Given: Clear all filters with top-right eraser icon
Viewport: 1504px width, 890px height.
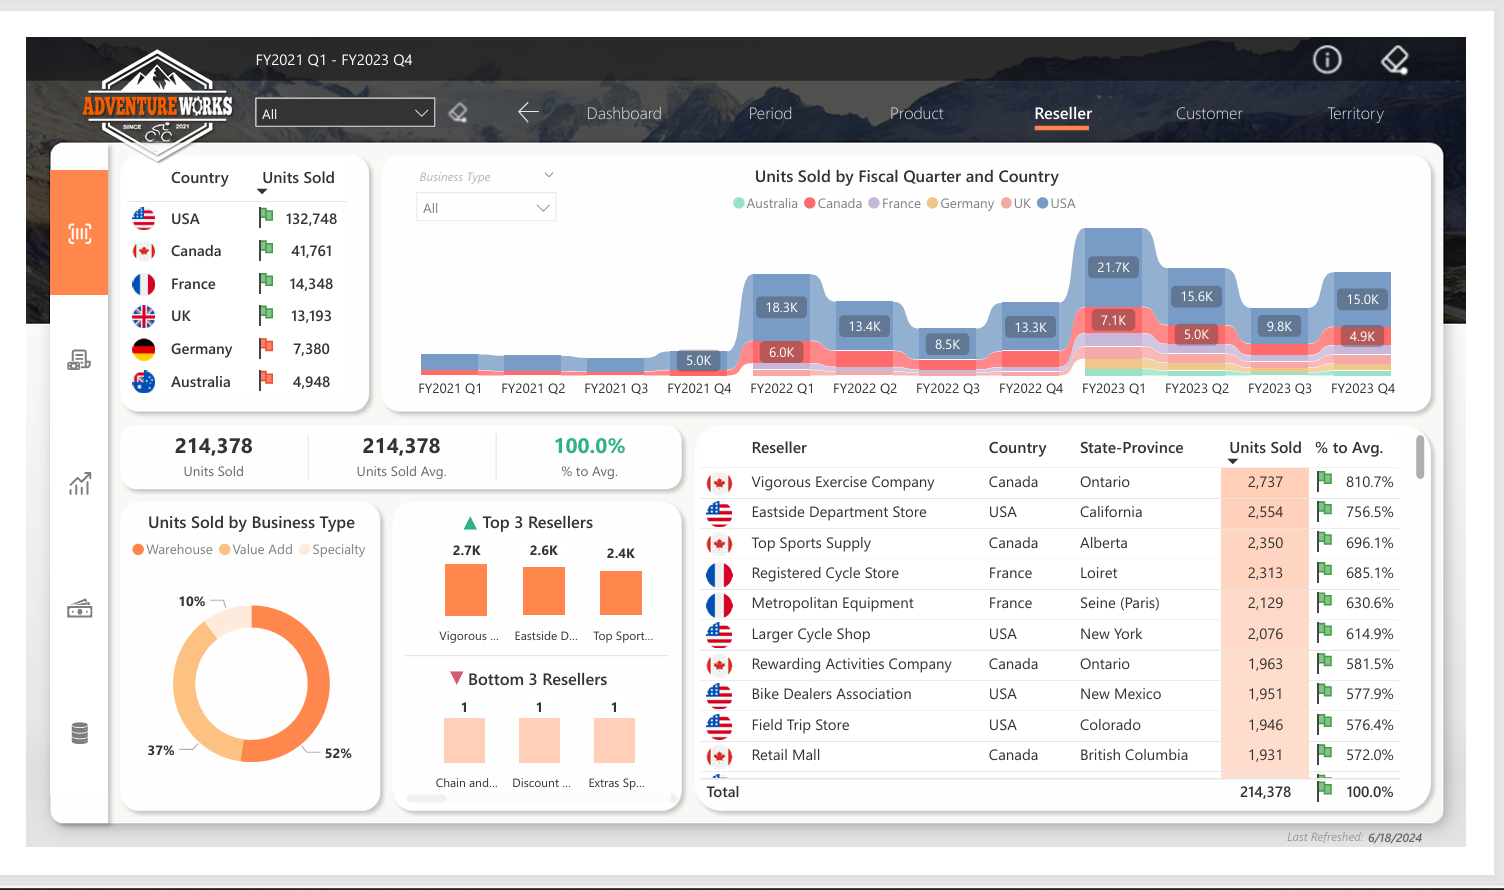Looking at the screenshot, I should pyautogui.click(x=1395, y=60).
